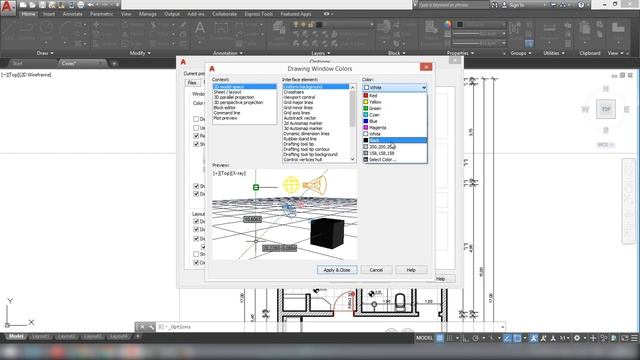Expand the Draw panel flyout
Screen dimensions: 640x360
45,53
